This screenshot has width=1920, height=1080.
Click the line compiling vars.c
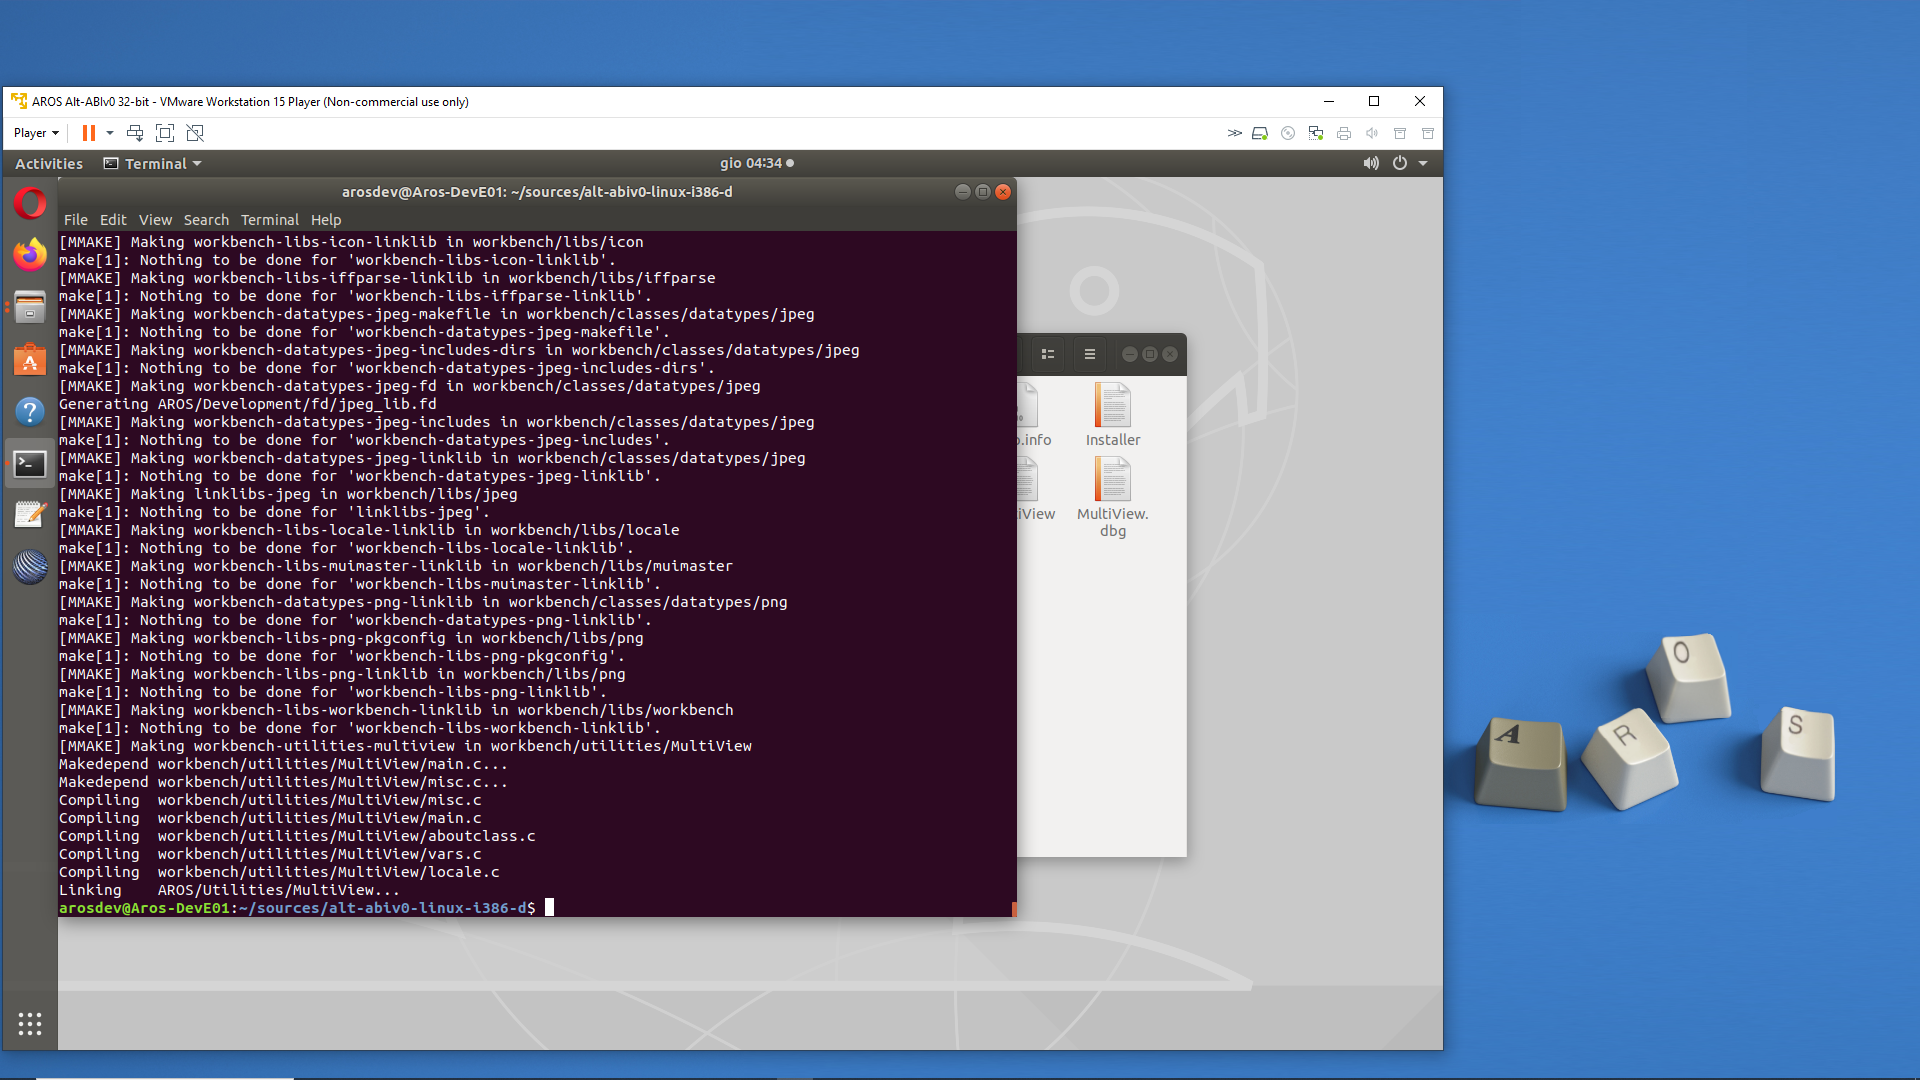coord(270,854)
